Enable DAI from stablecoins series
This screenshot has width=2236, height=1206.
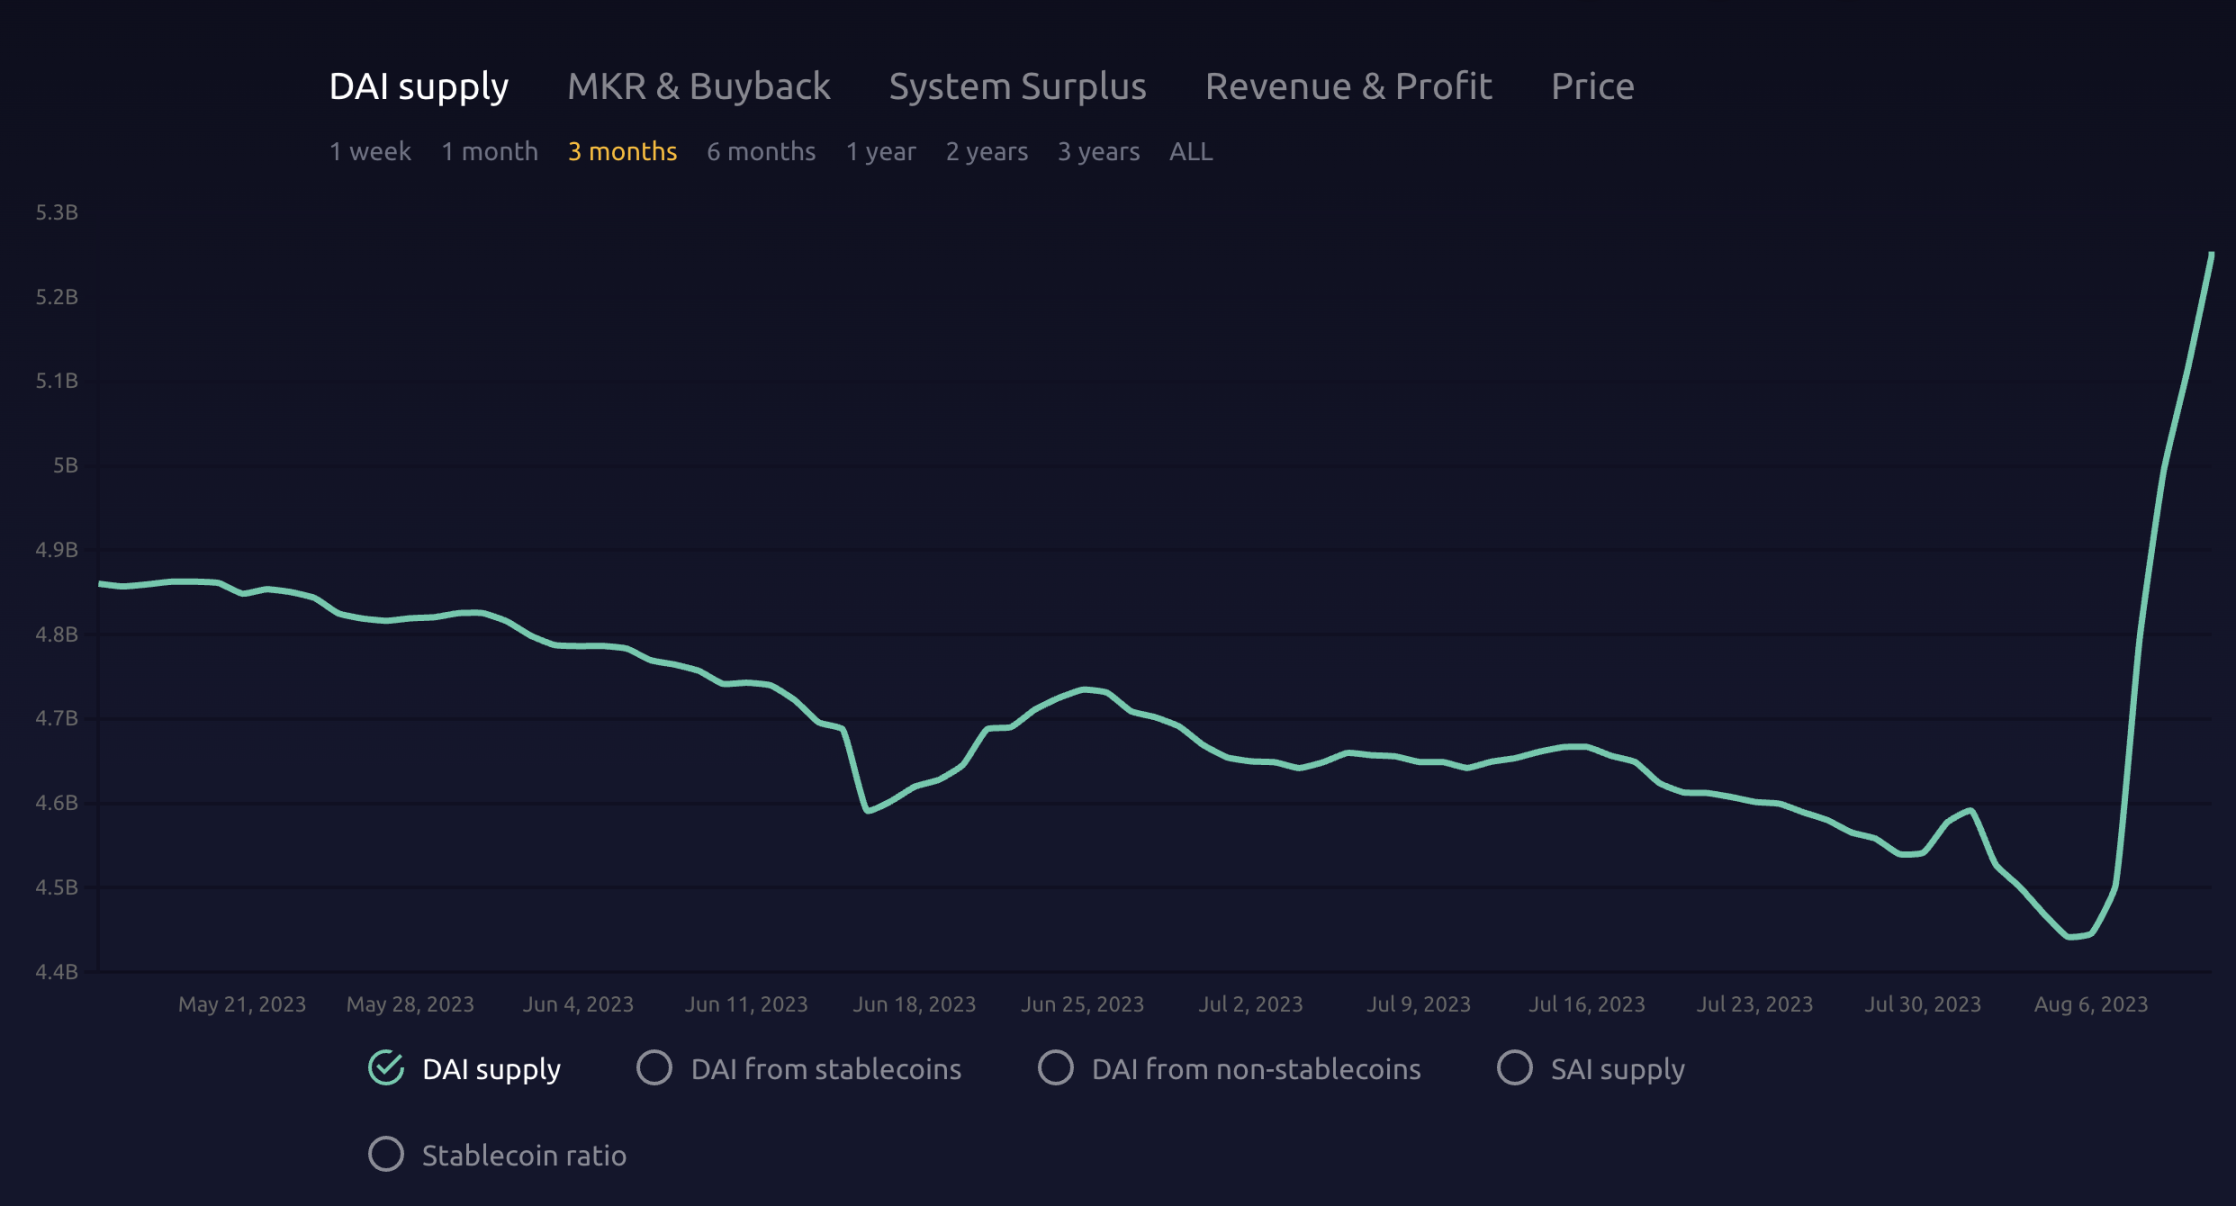click(x=655, y=1068)
